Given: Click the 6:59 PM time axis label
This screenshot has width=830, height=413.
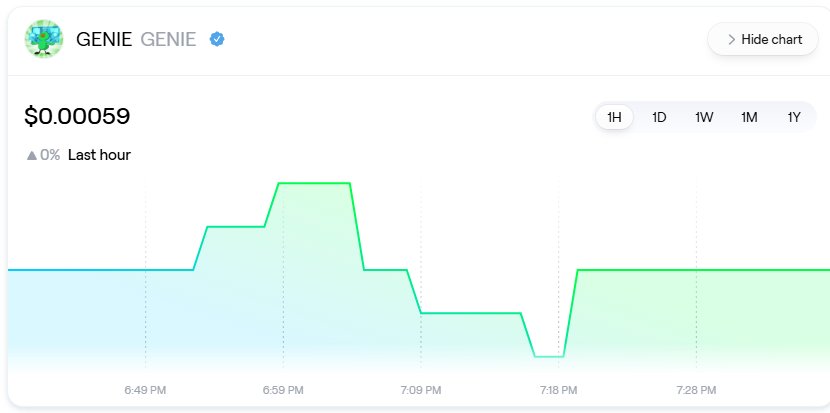Looking at the screenshot, I should (283, 389).
